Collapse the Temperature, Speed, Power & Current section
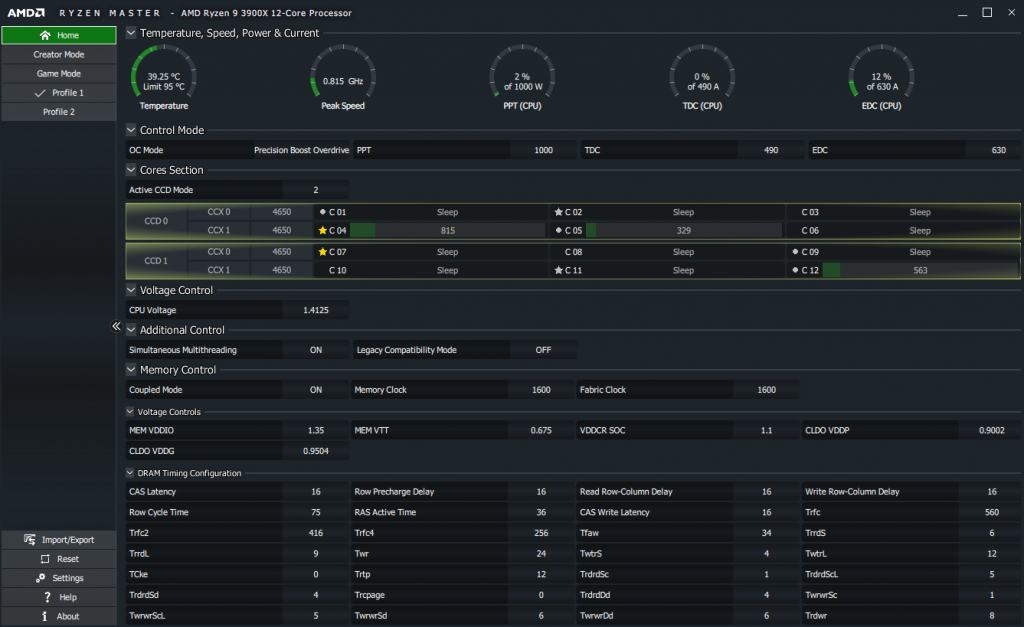Image resolution: width=1024 pixels, height=627 pixels. [x=131, y=33]
